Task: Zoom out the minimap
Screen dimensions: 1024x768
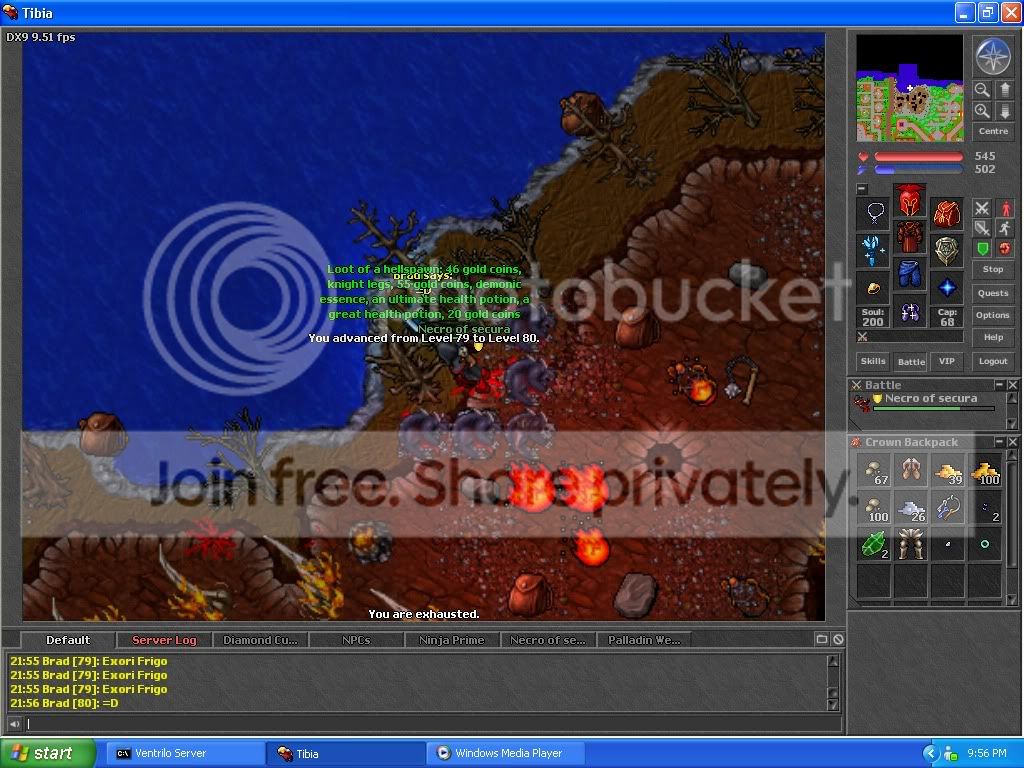Action: pos(982,89)
